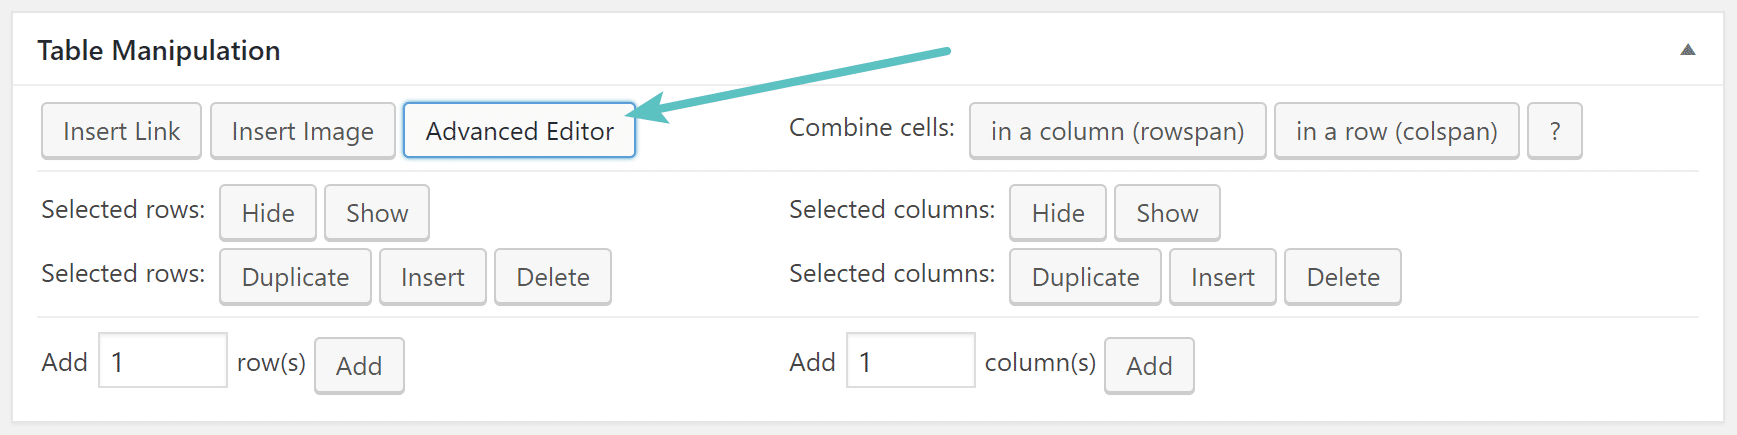Hide the selected rows
The image size is (1737, 435).
pos(268,213)
